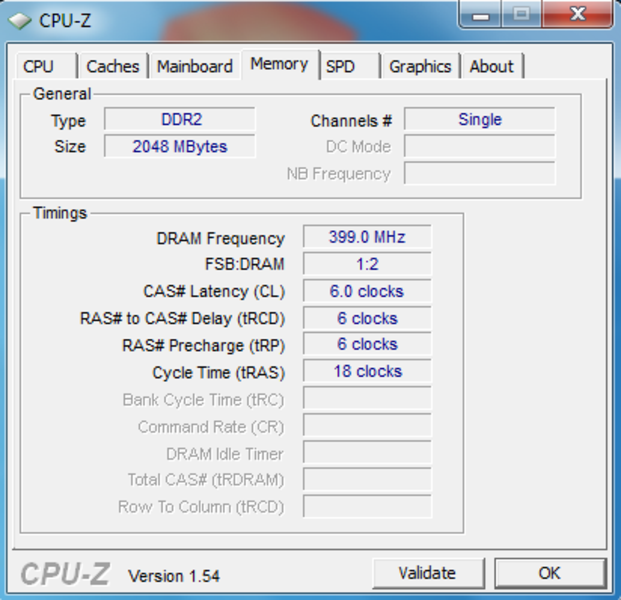Click the FSB:DRAM ratio value 1:2
This screenshot has height=600, width=621.
coord(367,264)
